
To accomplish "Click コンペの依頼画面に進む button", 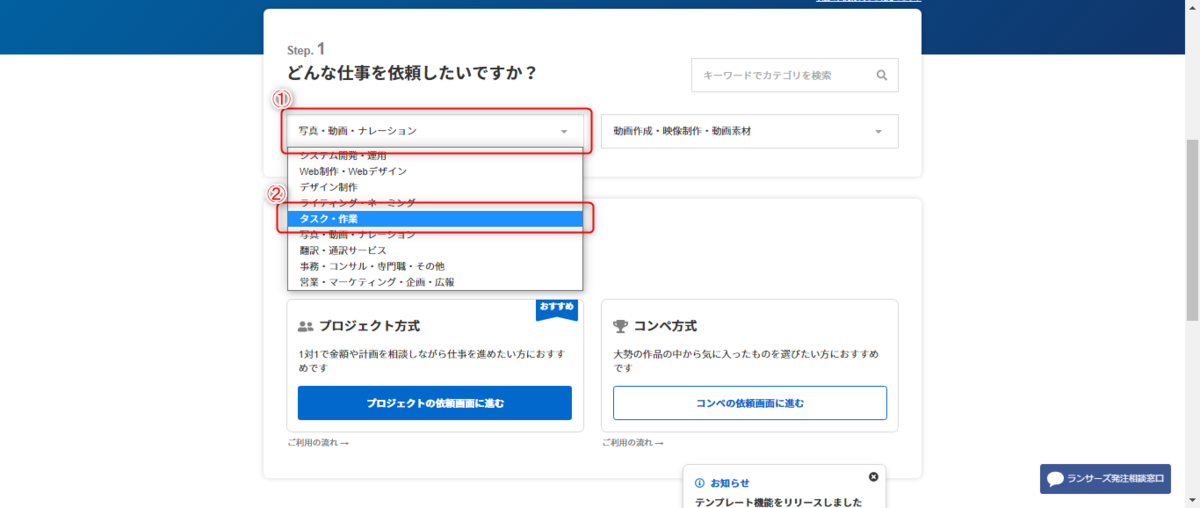I will (750, 403).
